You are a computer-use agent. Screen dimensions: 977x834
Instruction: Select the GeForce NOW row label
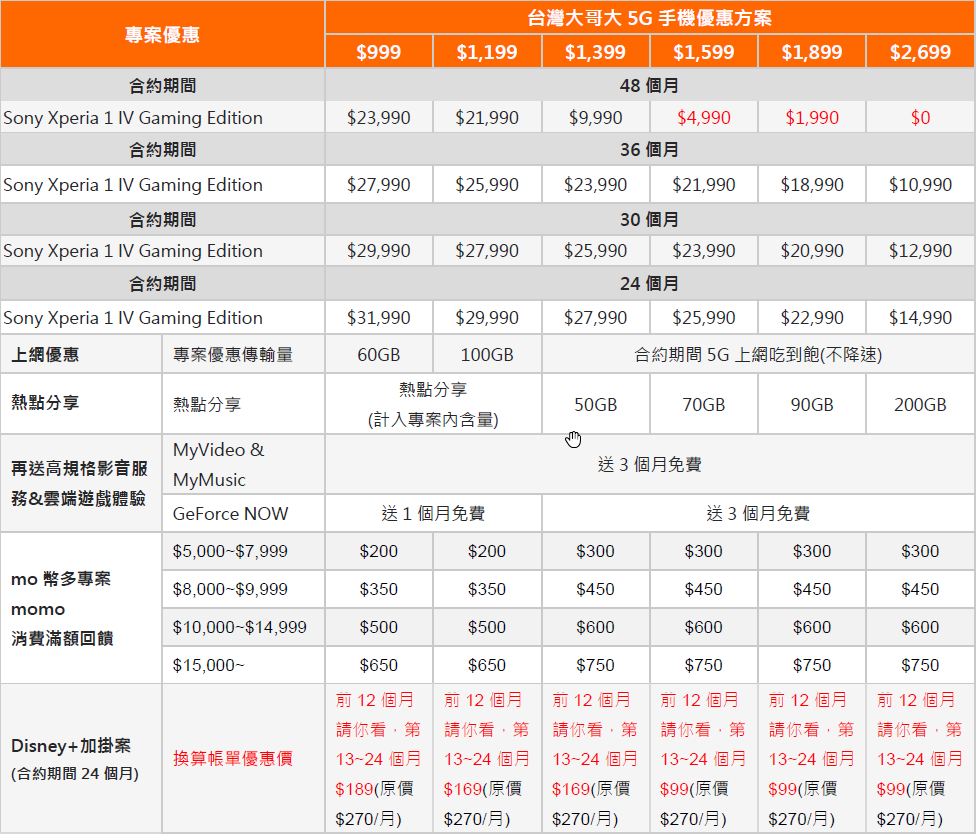click(x=230, y=514)
